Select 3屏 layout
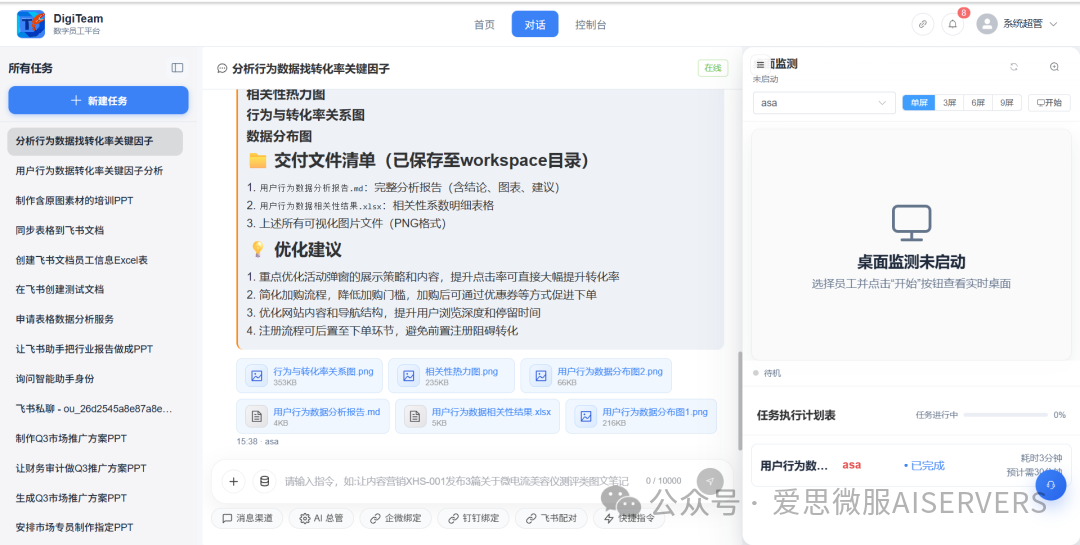 (x=949, y=103)
